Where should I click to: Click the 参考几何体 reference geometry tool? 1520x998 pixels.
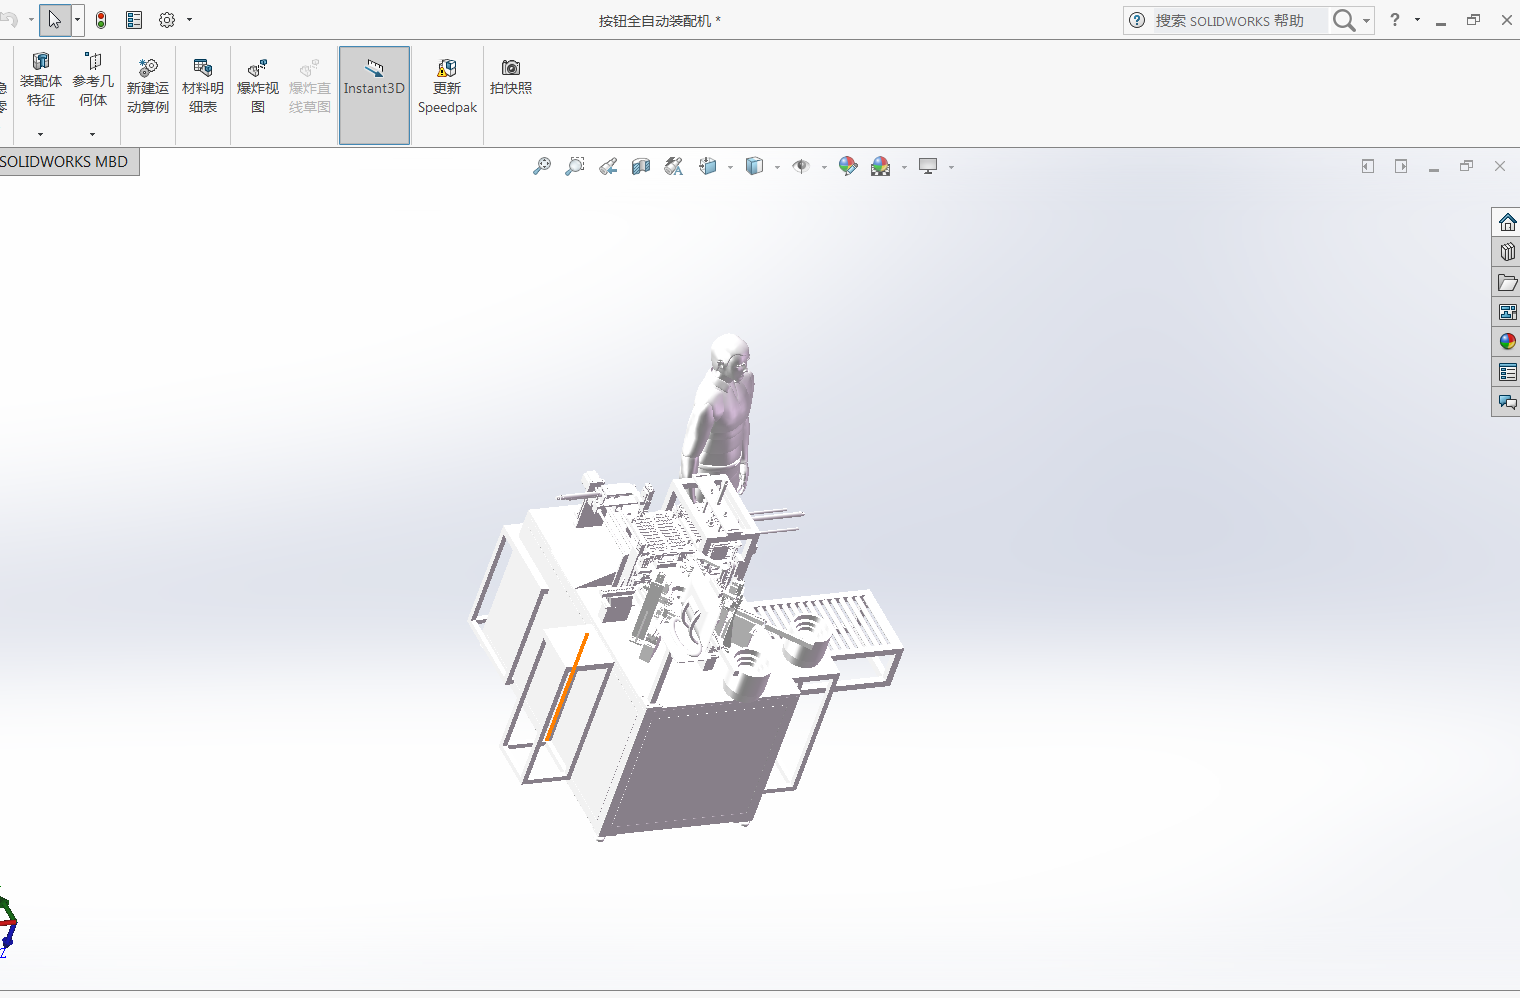pos(93,82)
